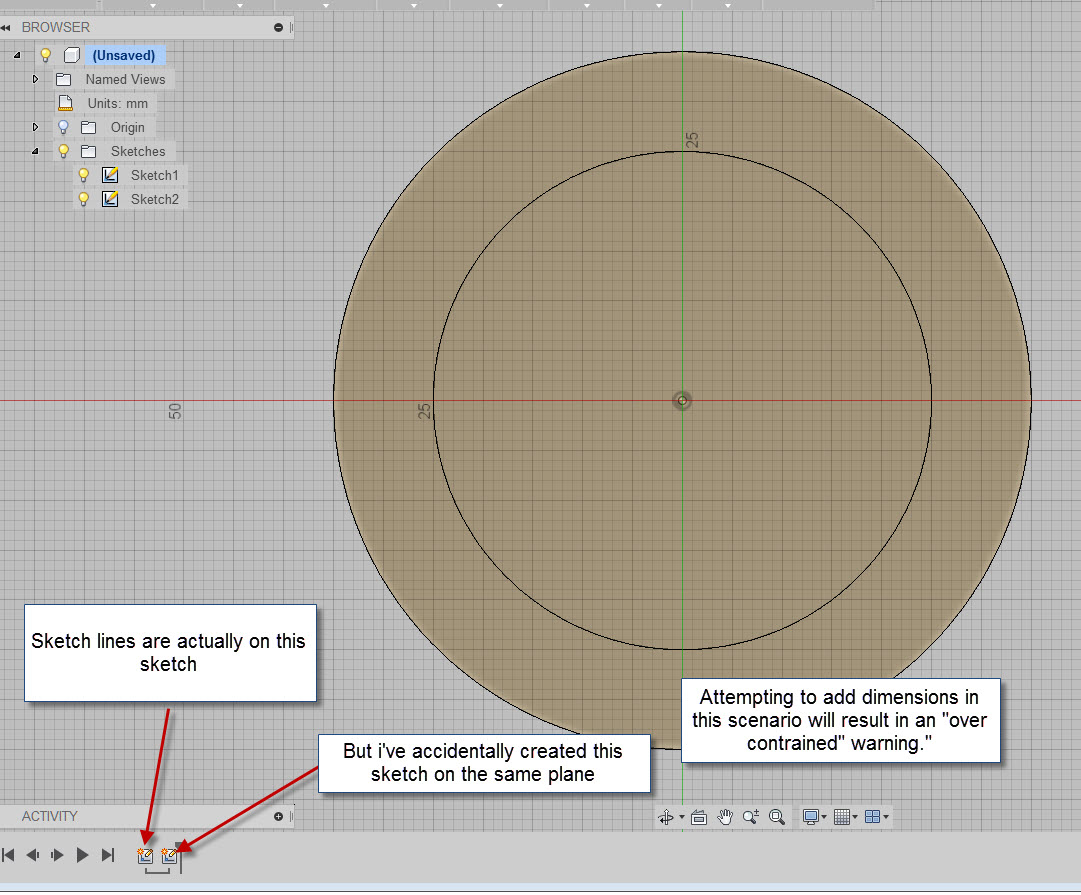Select the Zoom magnifier tool
The height and width of the screenshot is (895, 1081).
coord(751,817)
